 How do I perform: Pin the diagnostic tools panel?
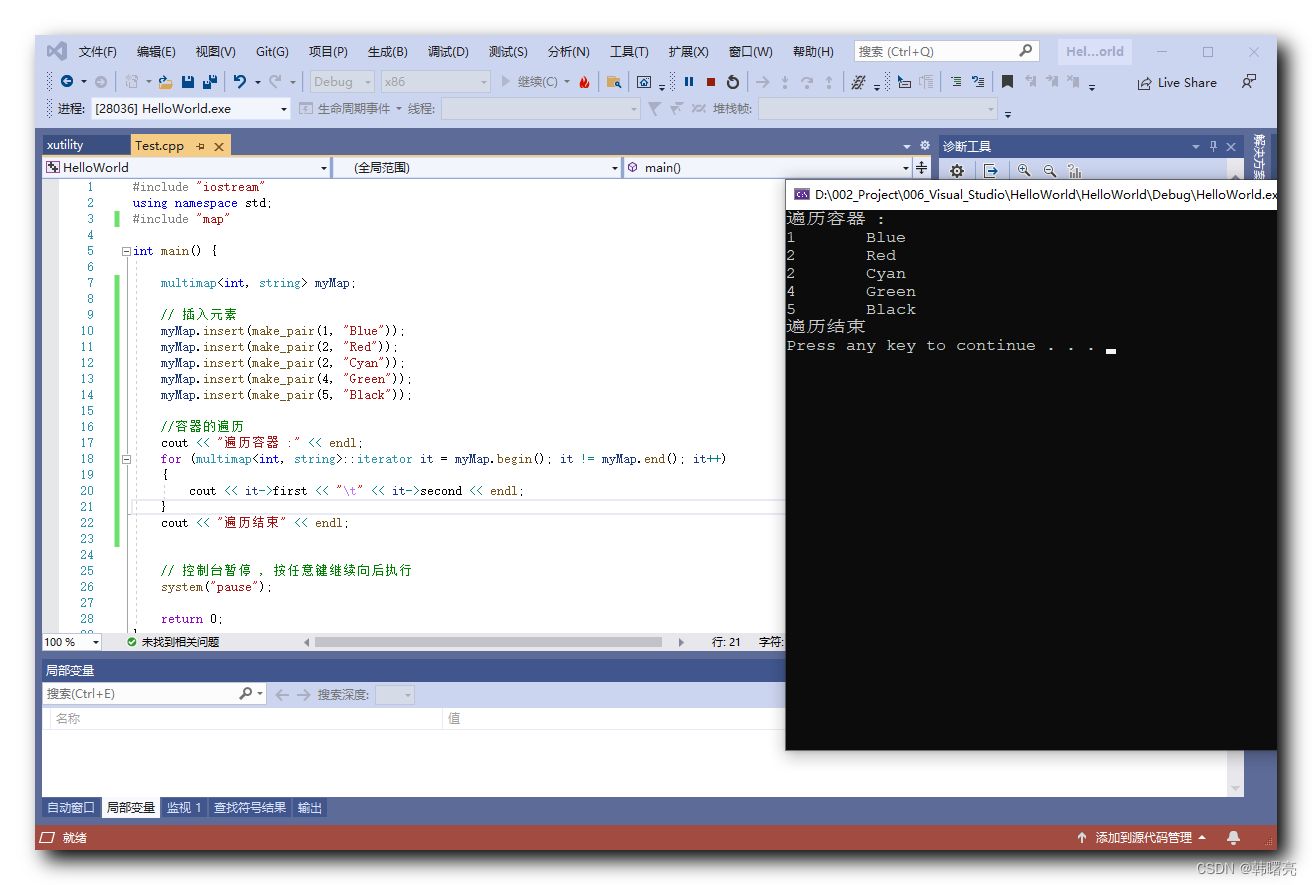tap(1214, 146)
